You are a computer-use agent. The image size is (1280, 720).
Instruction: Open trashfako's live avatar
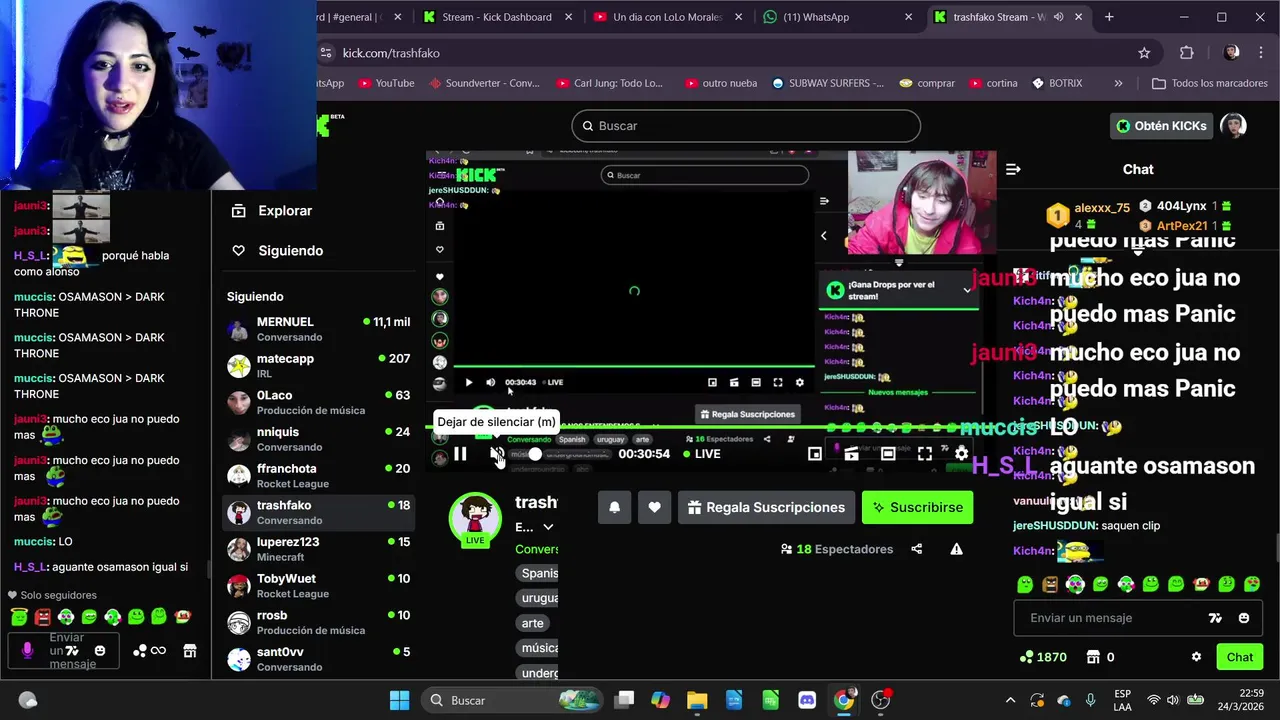(x=475, y=518)
